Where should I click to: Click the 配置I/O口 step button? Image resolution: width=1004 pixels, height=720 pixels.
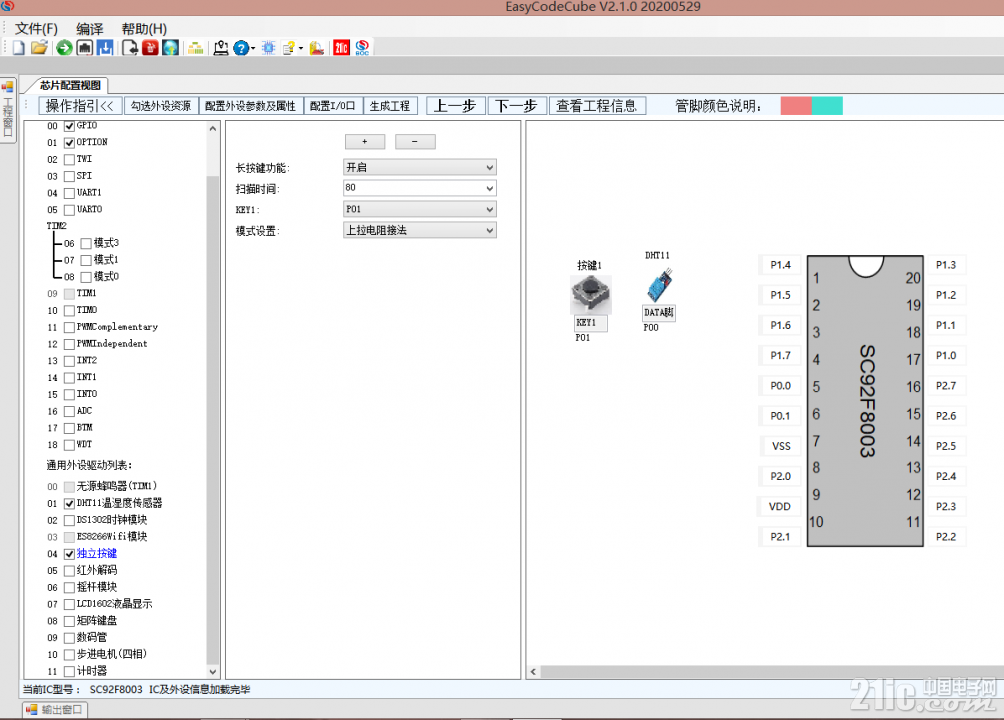pyautogui.click(x=333, y=106)
